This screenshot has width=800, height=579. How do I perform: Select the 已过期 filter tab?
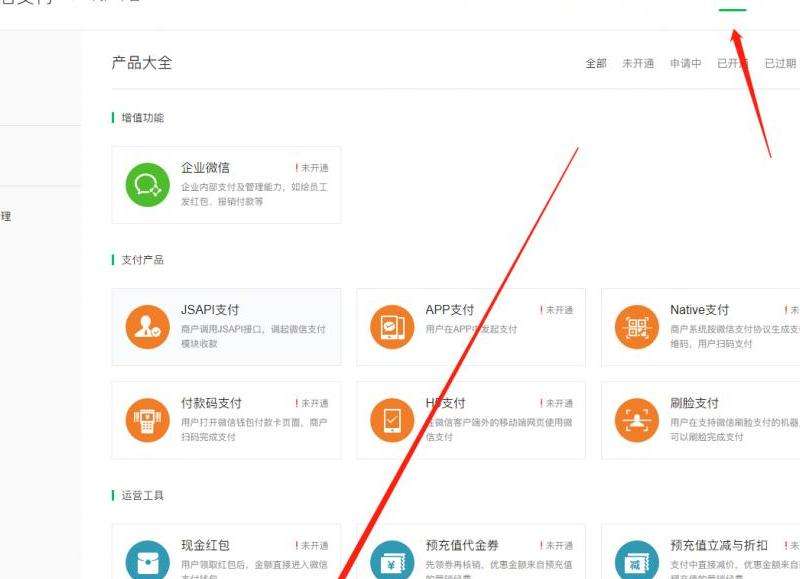tap(780, 63)
